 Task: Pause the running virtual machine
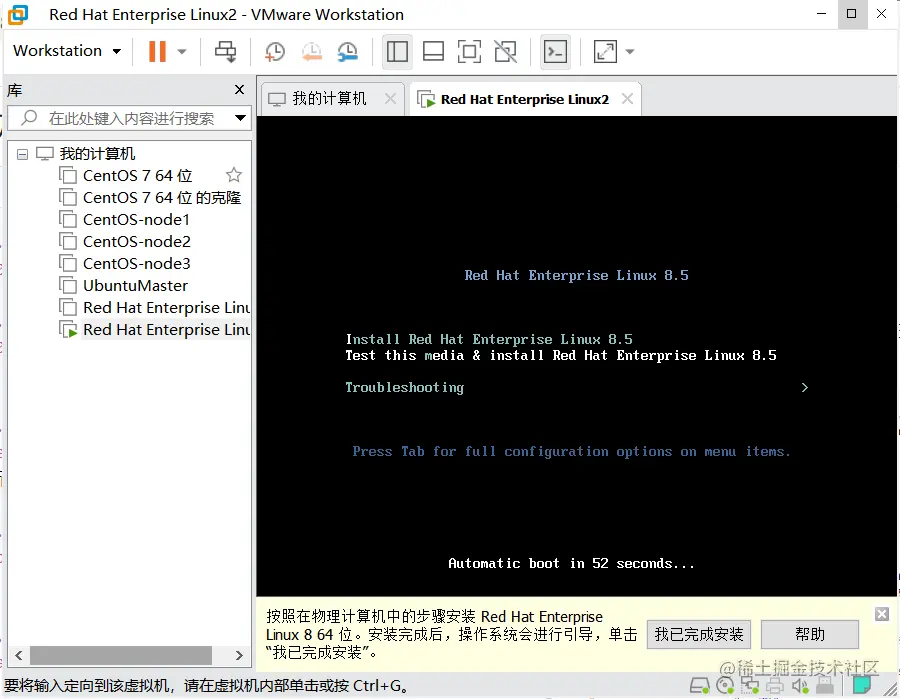(157, 51)
